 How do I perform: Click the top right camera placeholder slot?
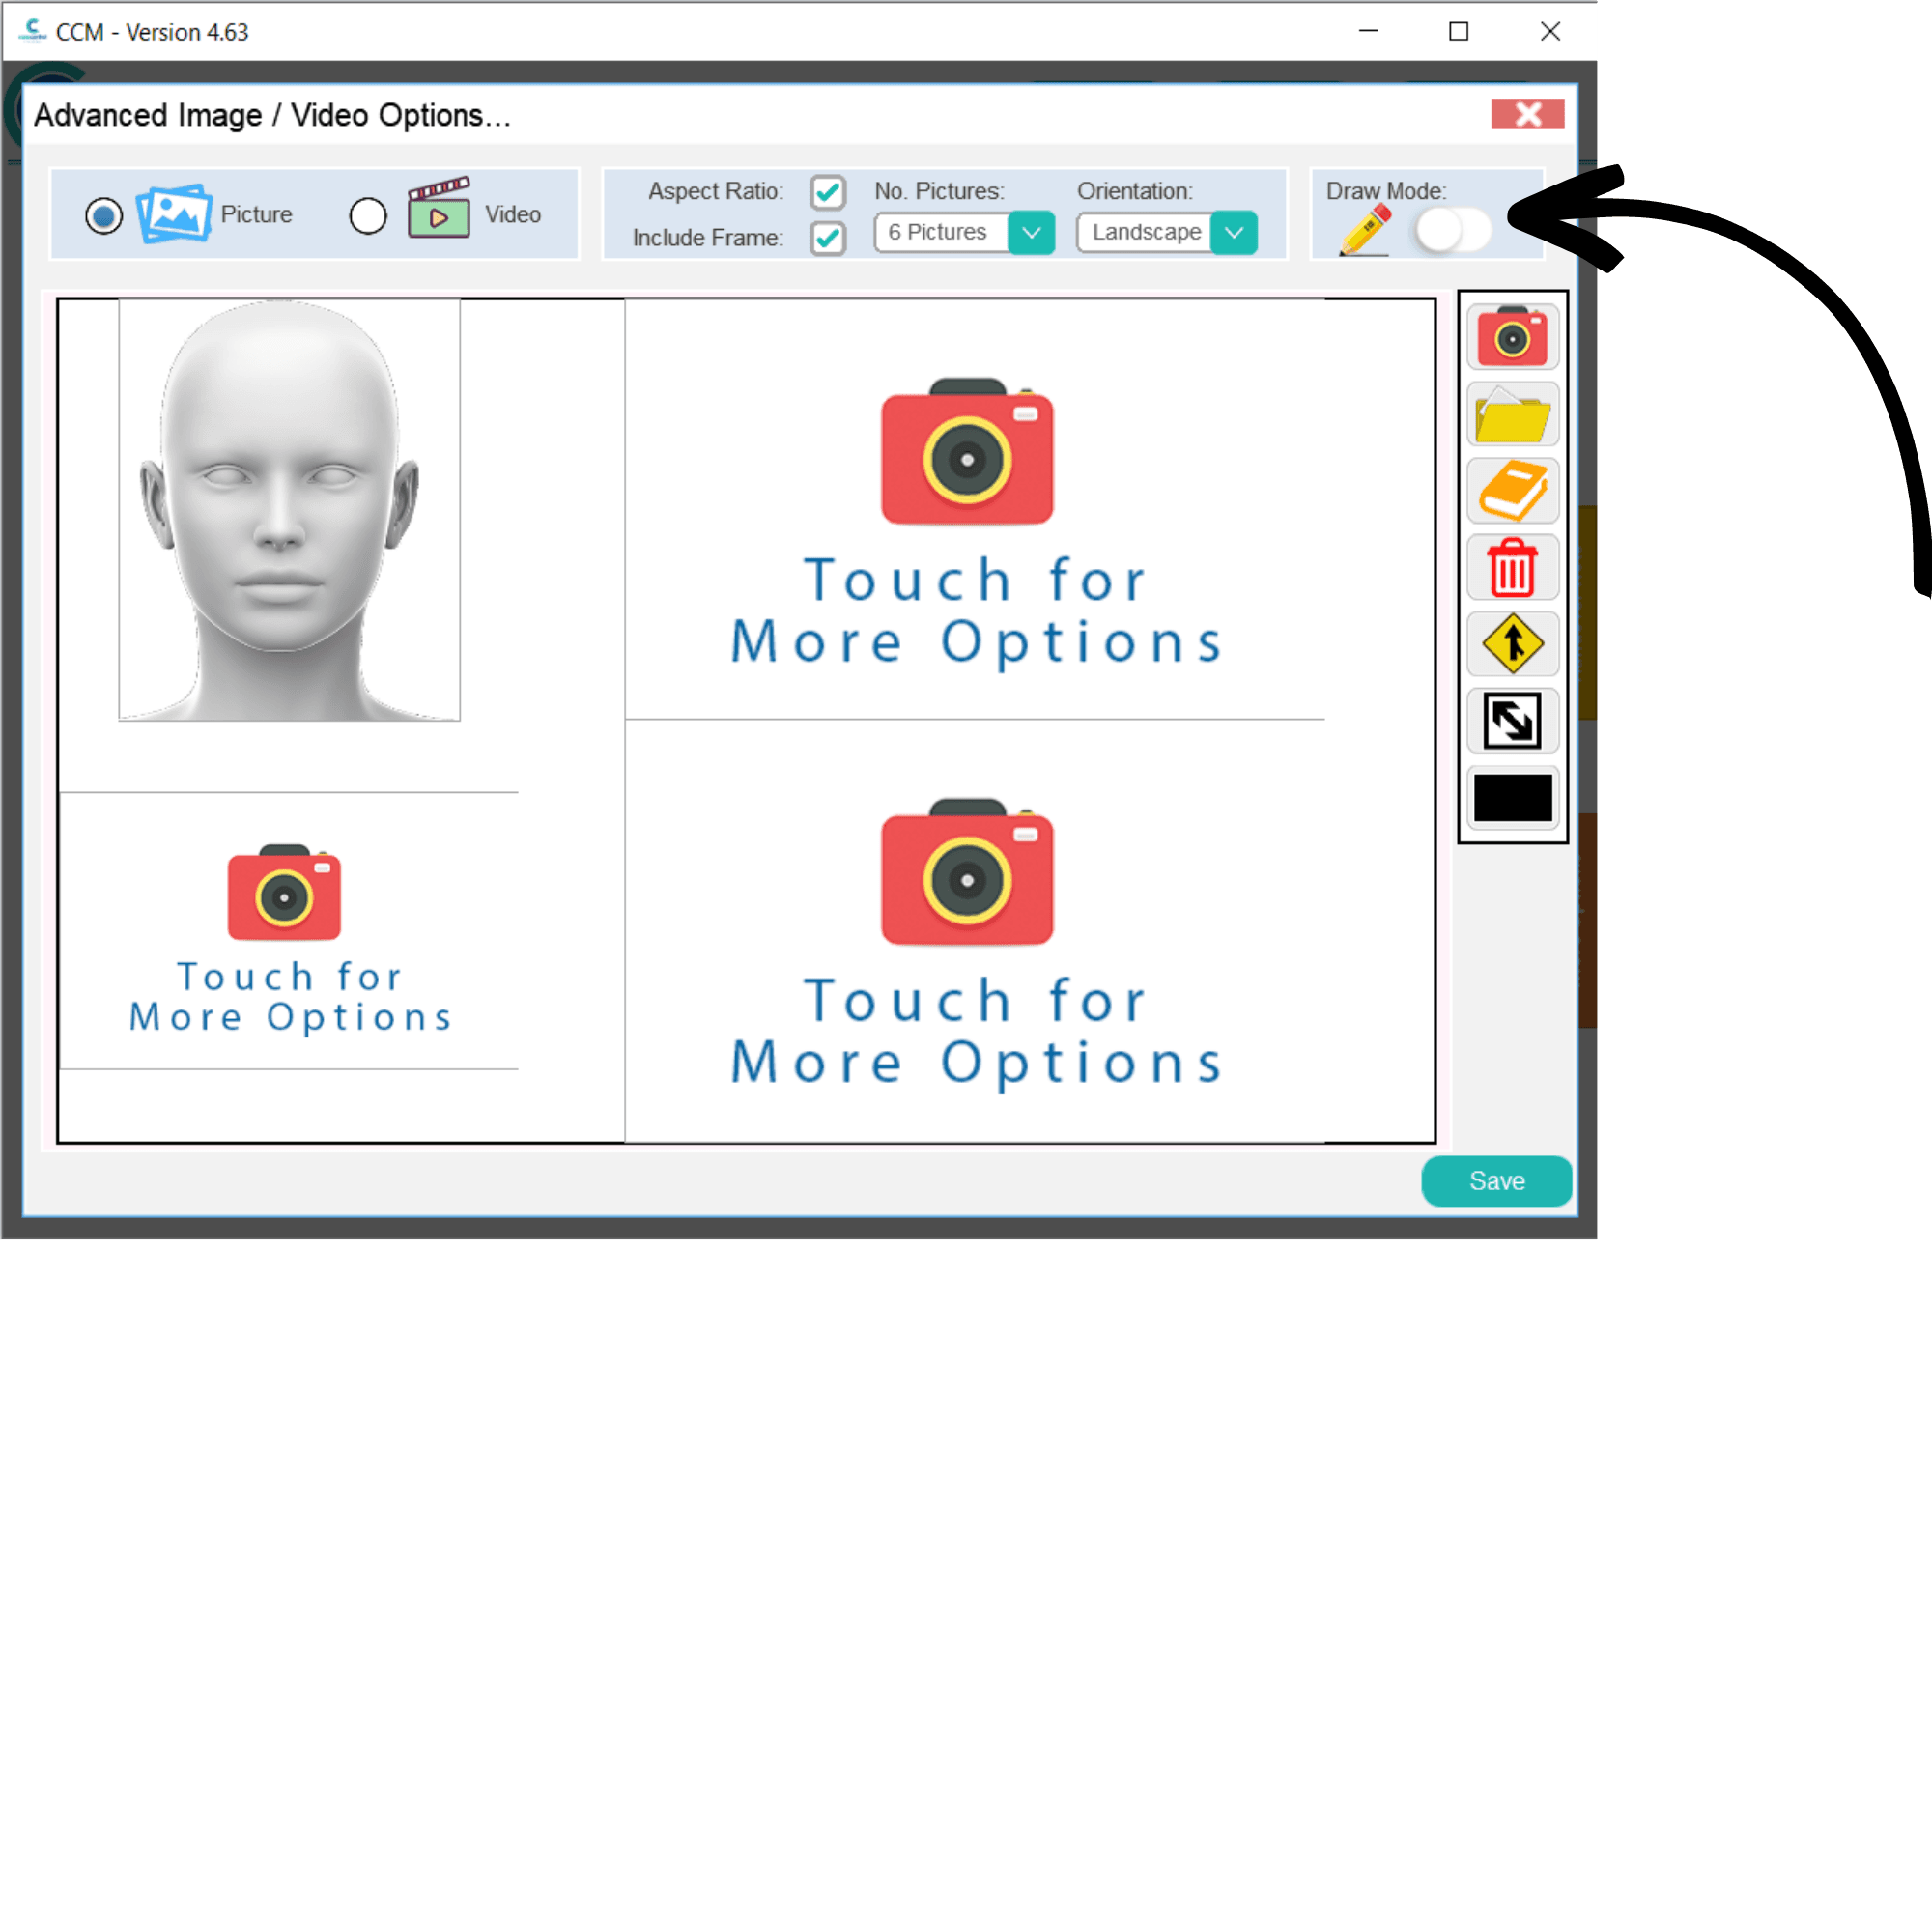pos(975,509)
